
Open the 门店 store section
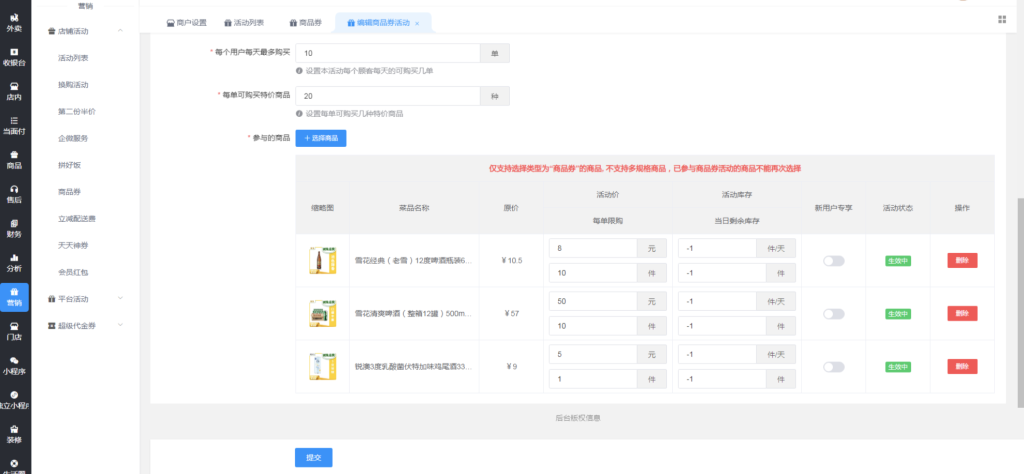click(14, 331)
